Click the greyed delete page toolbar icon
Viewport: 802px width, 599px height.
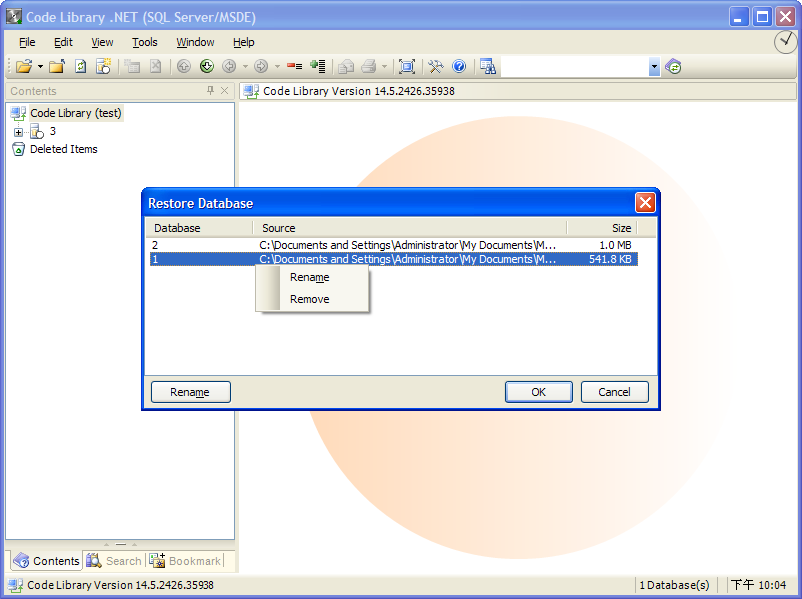[x=155, y=66]
